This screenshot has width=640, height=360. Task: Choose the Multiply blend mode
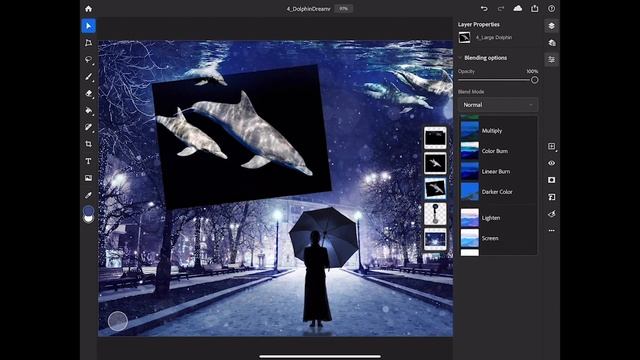(x=498, y=131)
